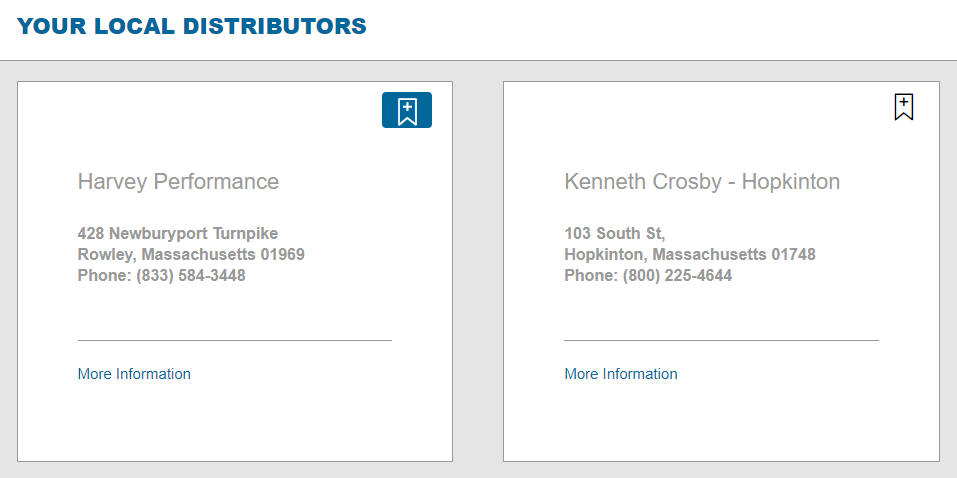Click Harvey Performance phone number (833) 584-3448
The height and width of the screenshot is (478, 957).
click(191, 276)
